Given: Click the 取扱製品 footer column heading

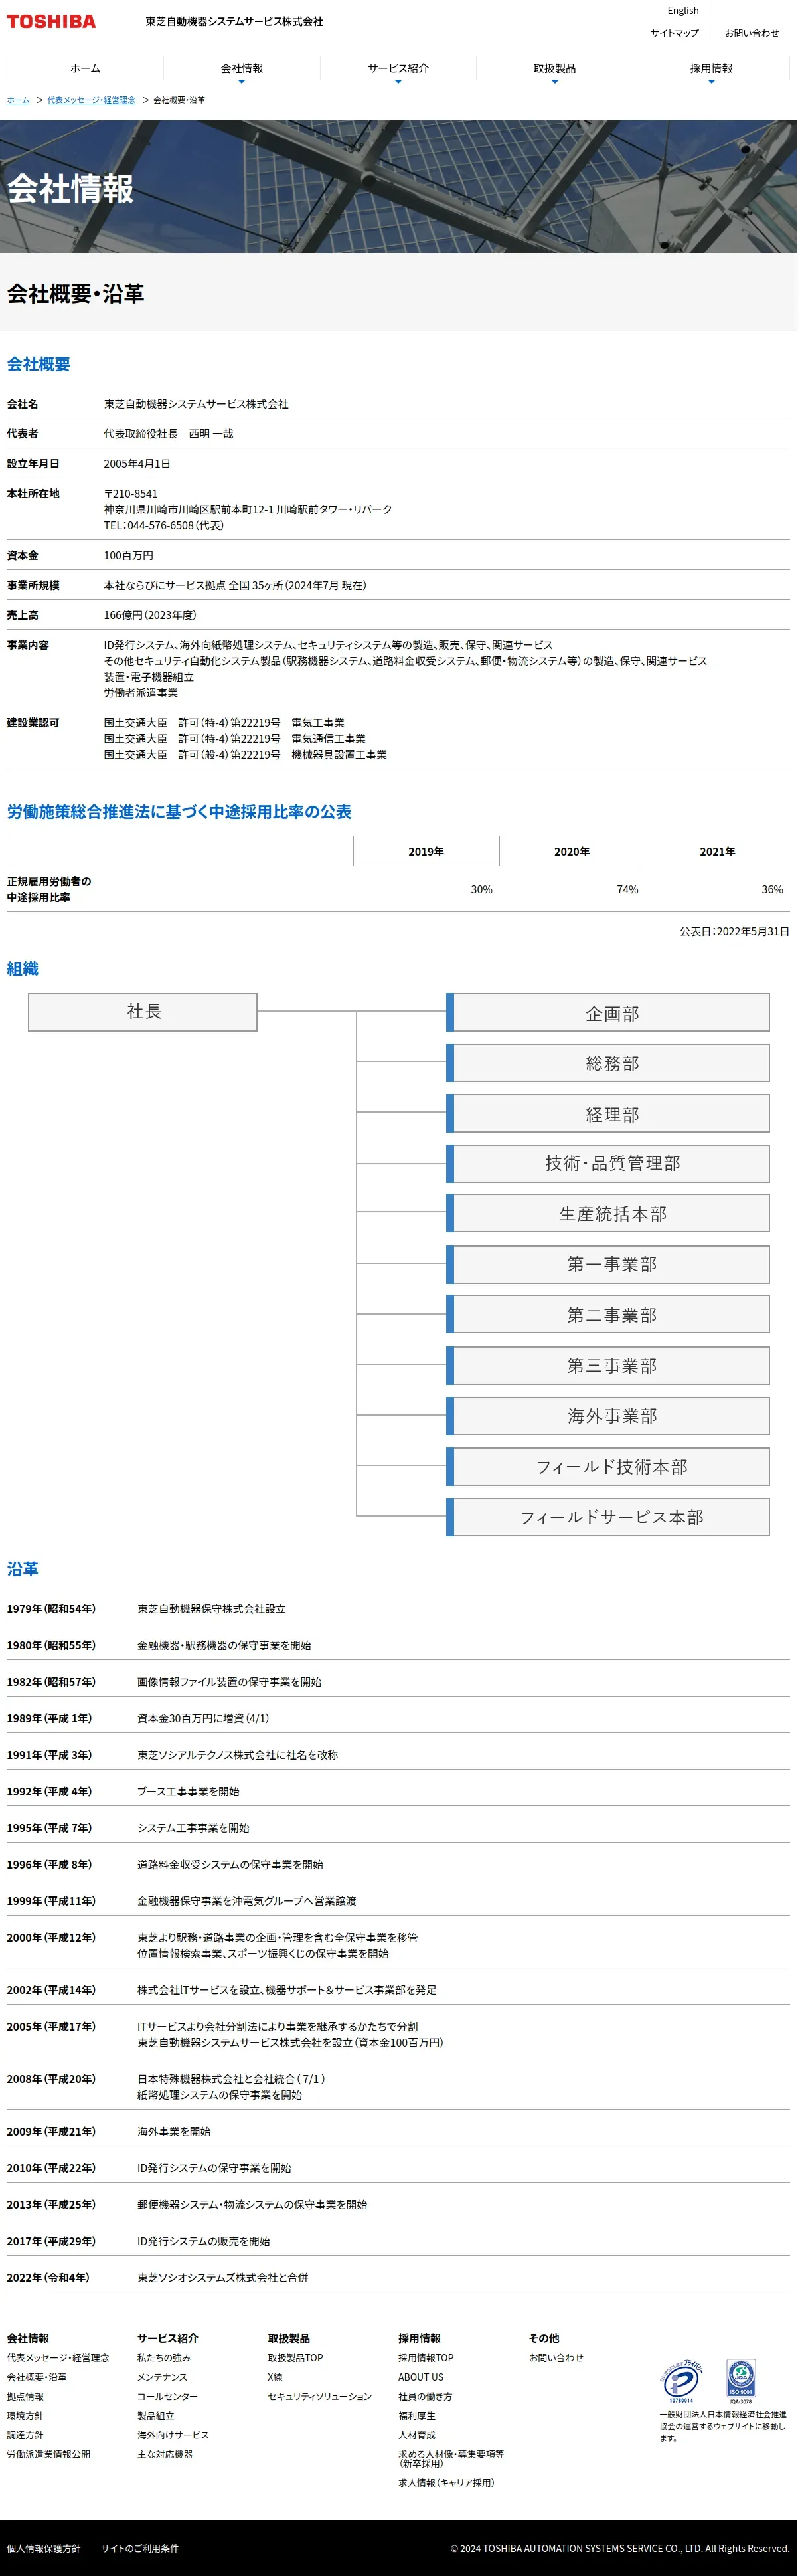Looking at the screenshot, I should point(289,2338).
